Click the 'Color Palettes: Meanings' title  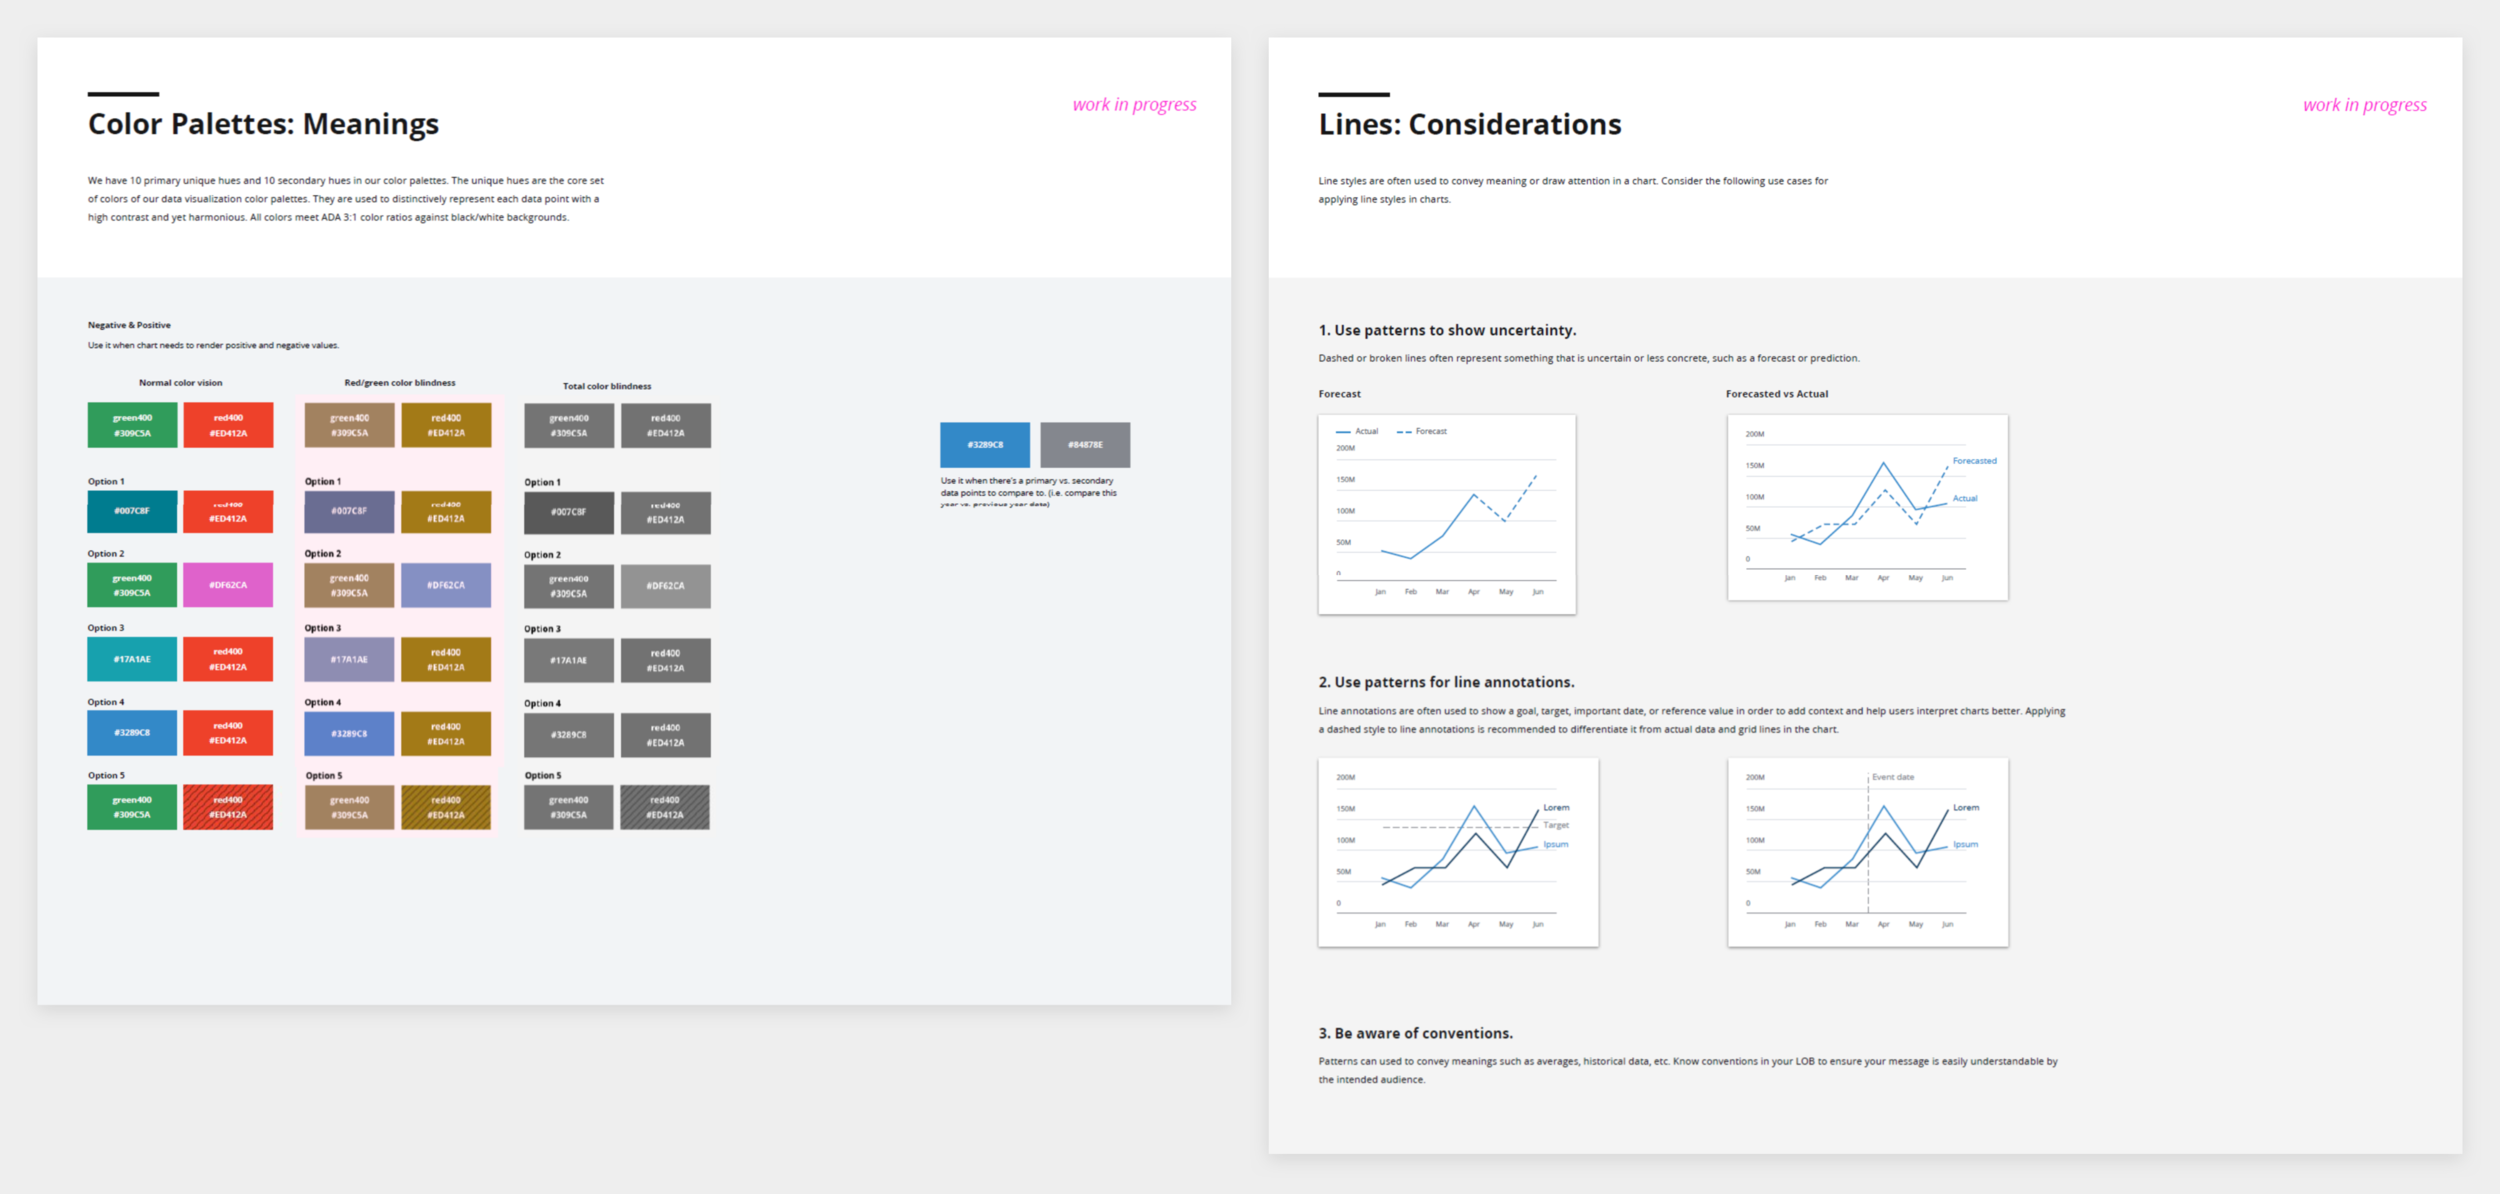click(263, 124)
